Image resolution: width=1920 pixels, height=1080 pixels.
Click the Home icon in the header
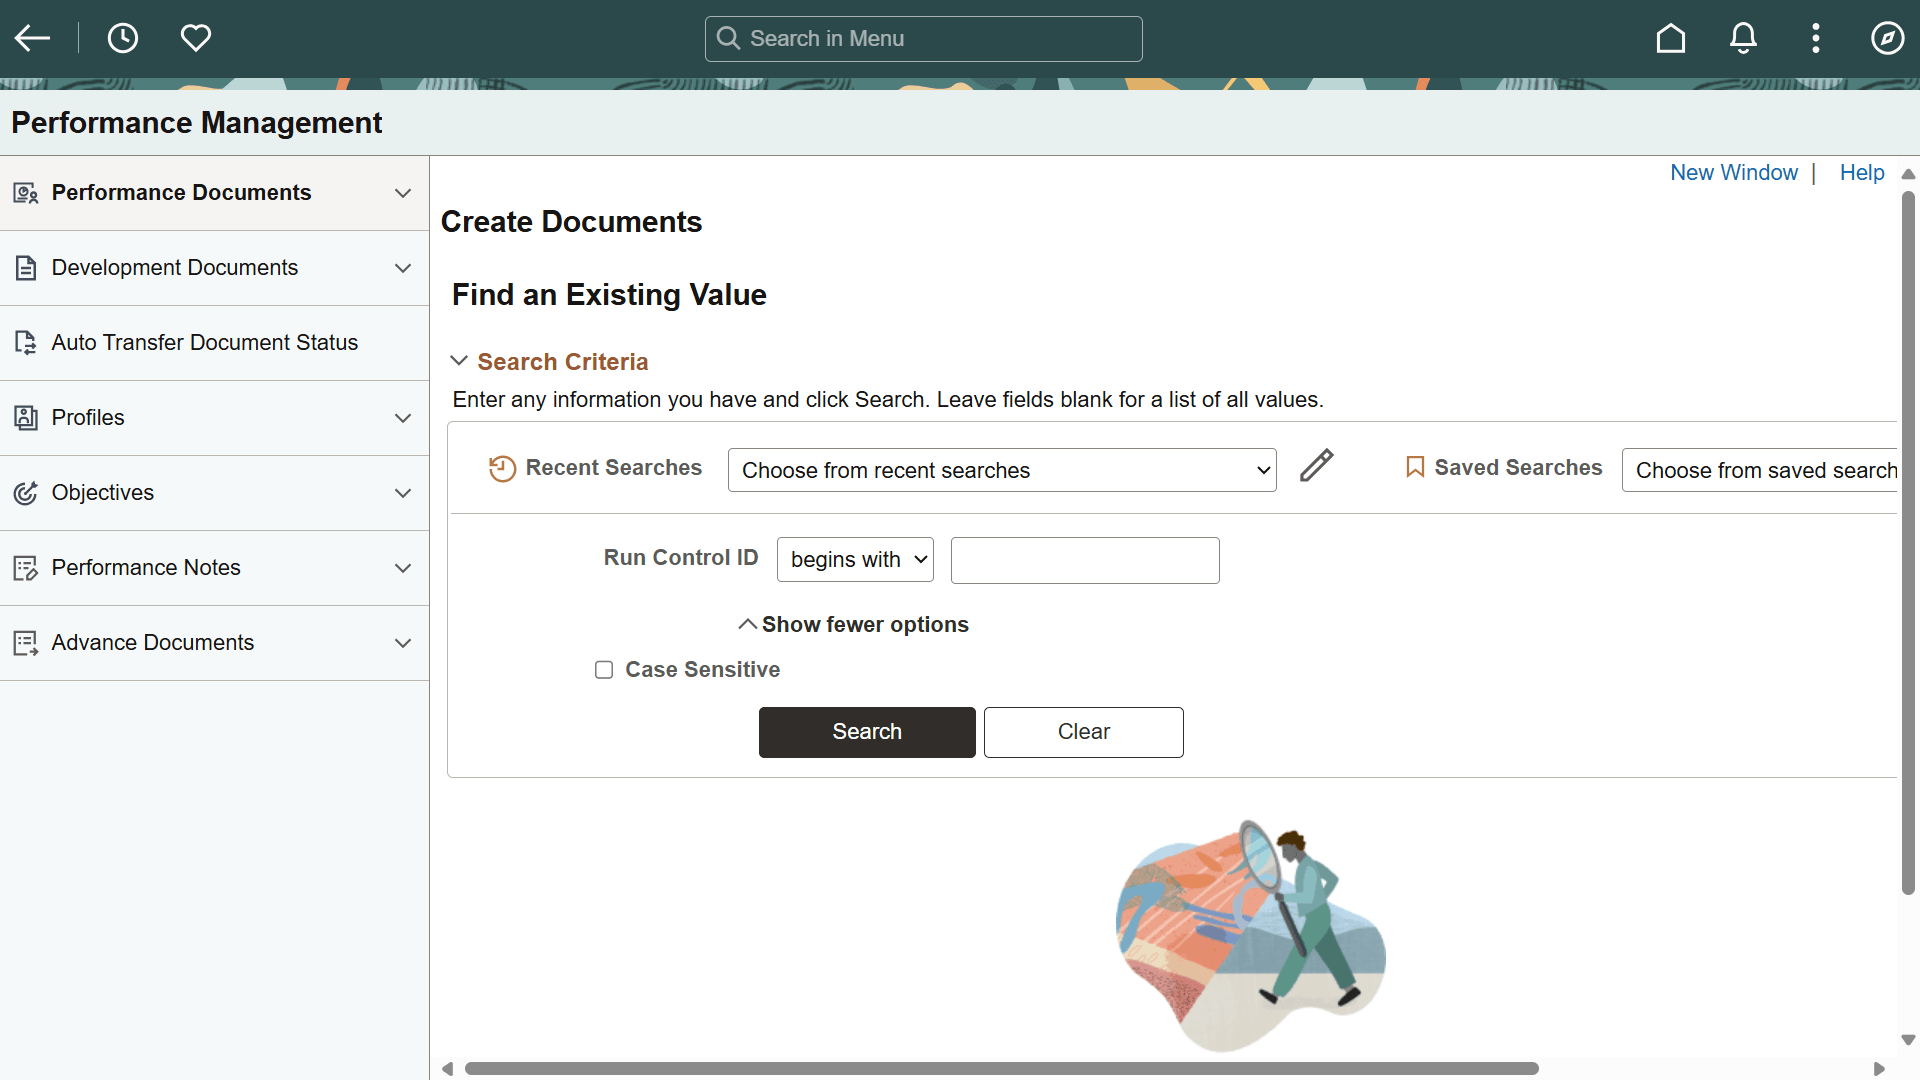pyautogui.click(x=1670, y=38)
